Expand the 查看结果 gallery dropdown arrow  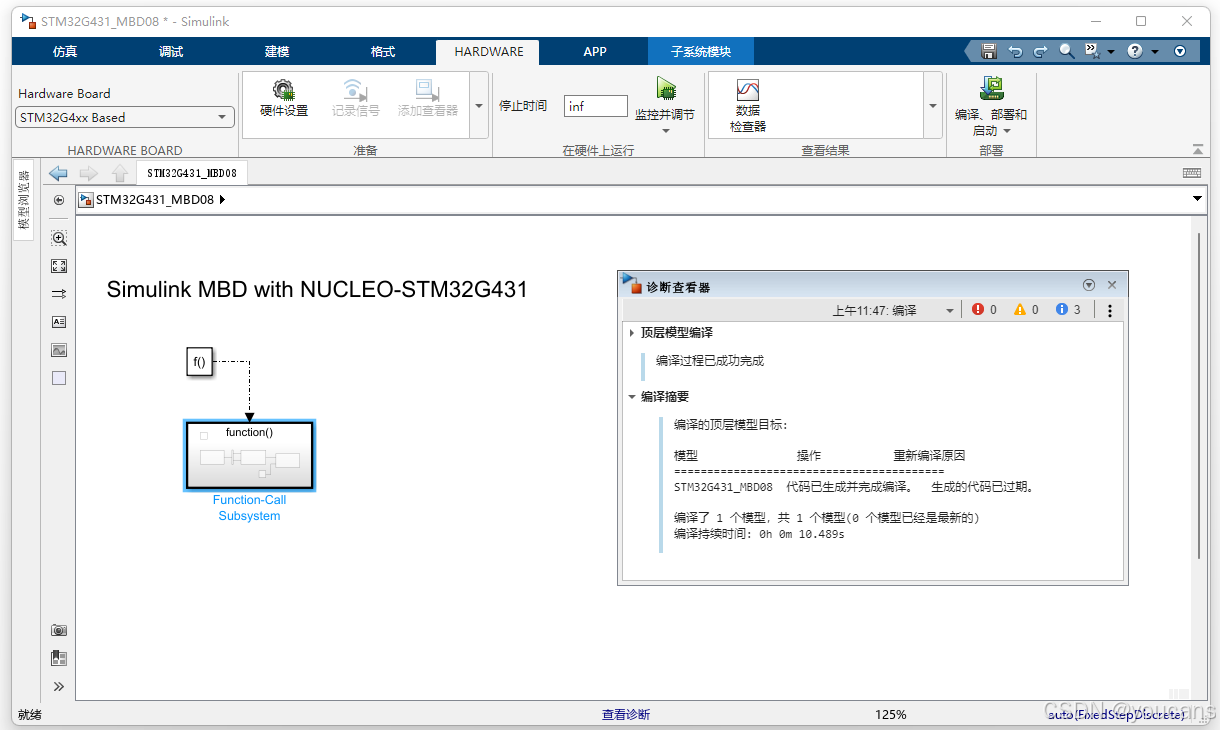pyautogui.click(x=933, y=105)
